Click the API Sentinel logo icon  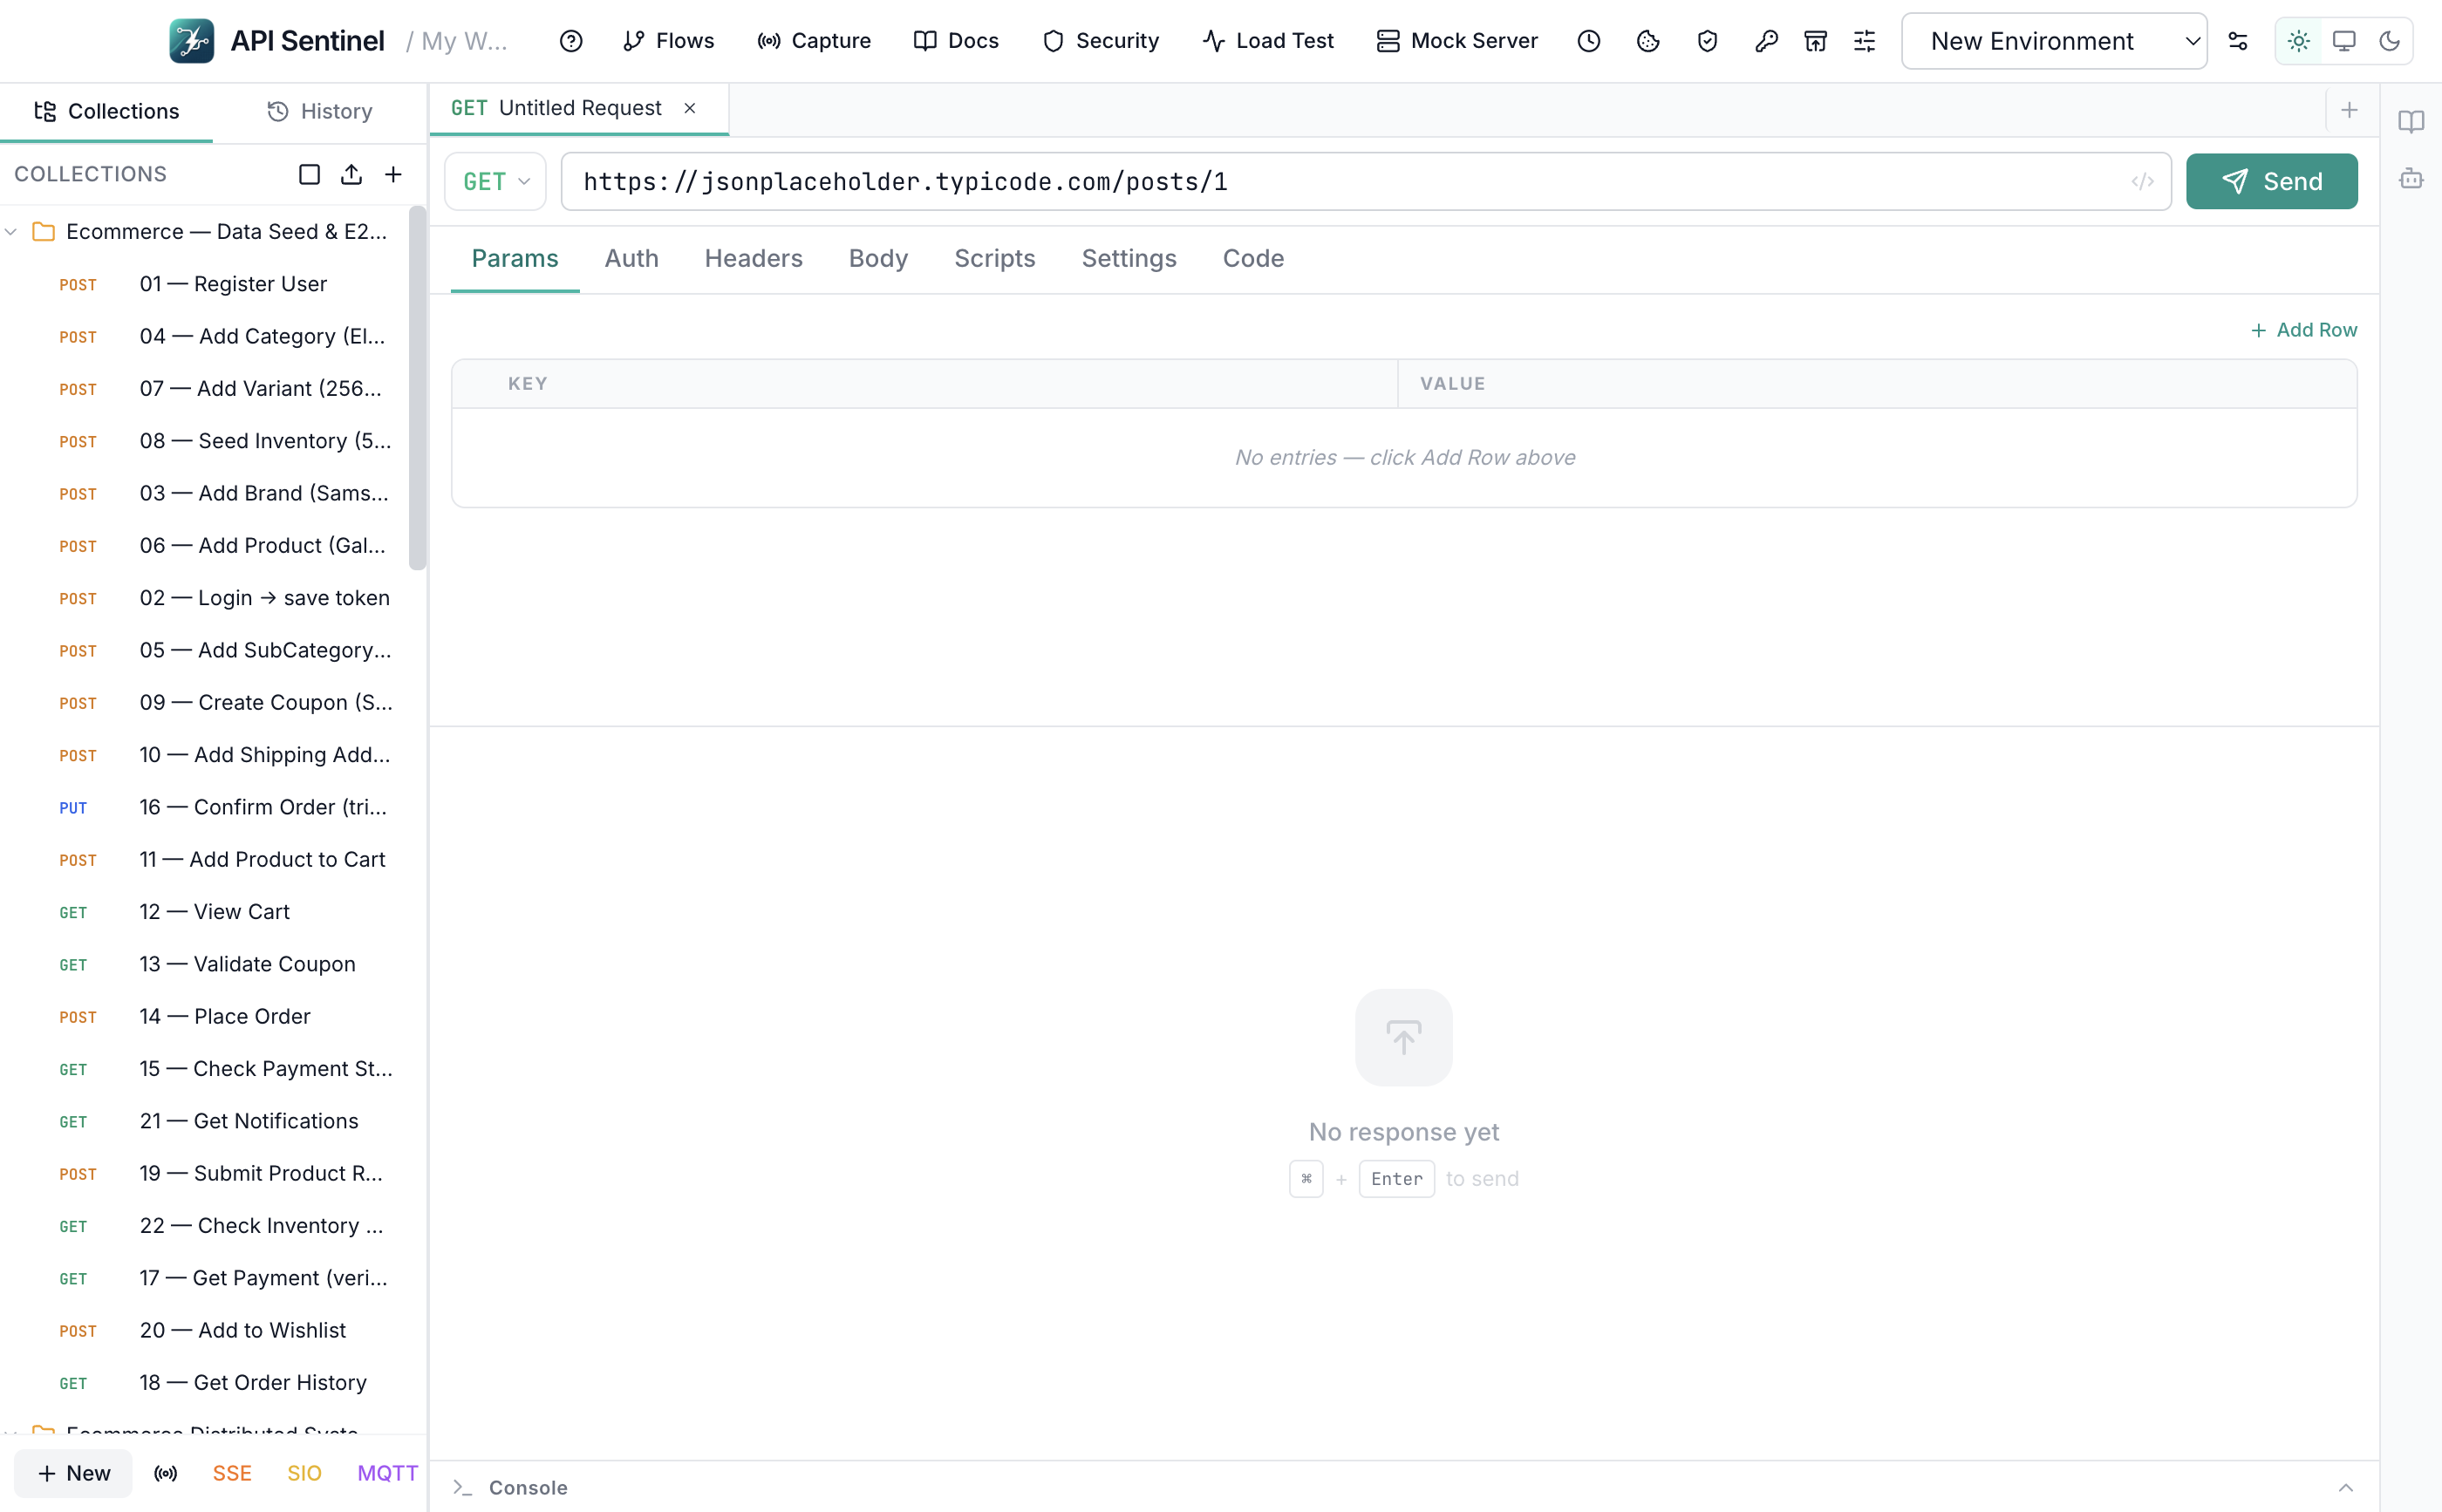click(191, 41)
